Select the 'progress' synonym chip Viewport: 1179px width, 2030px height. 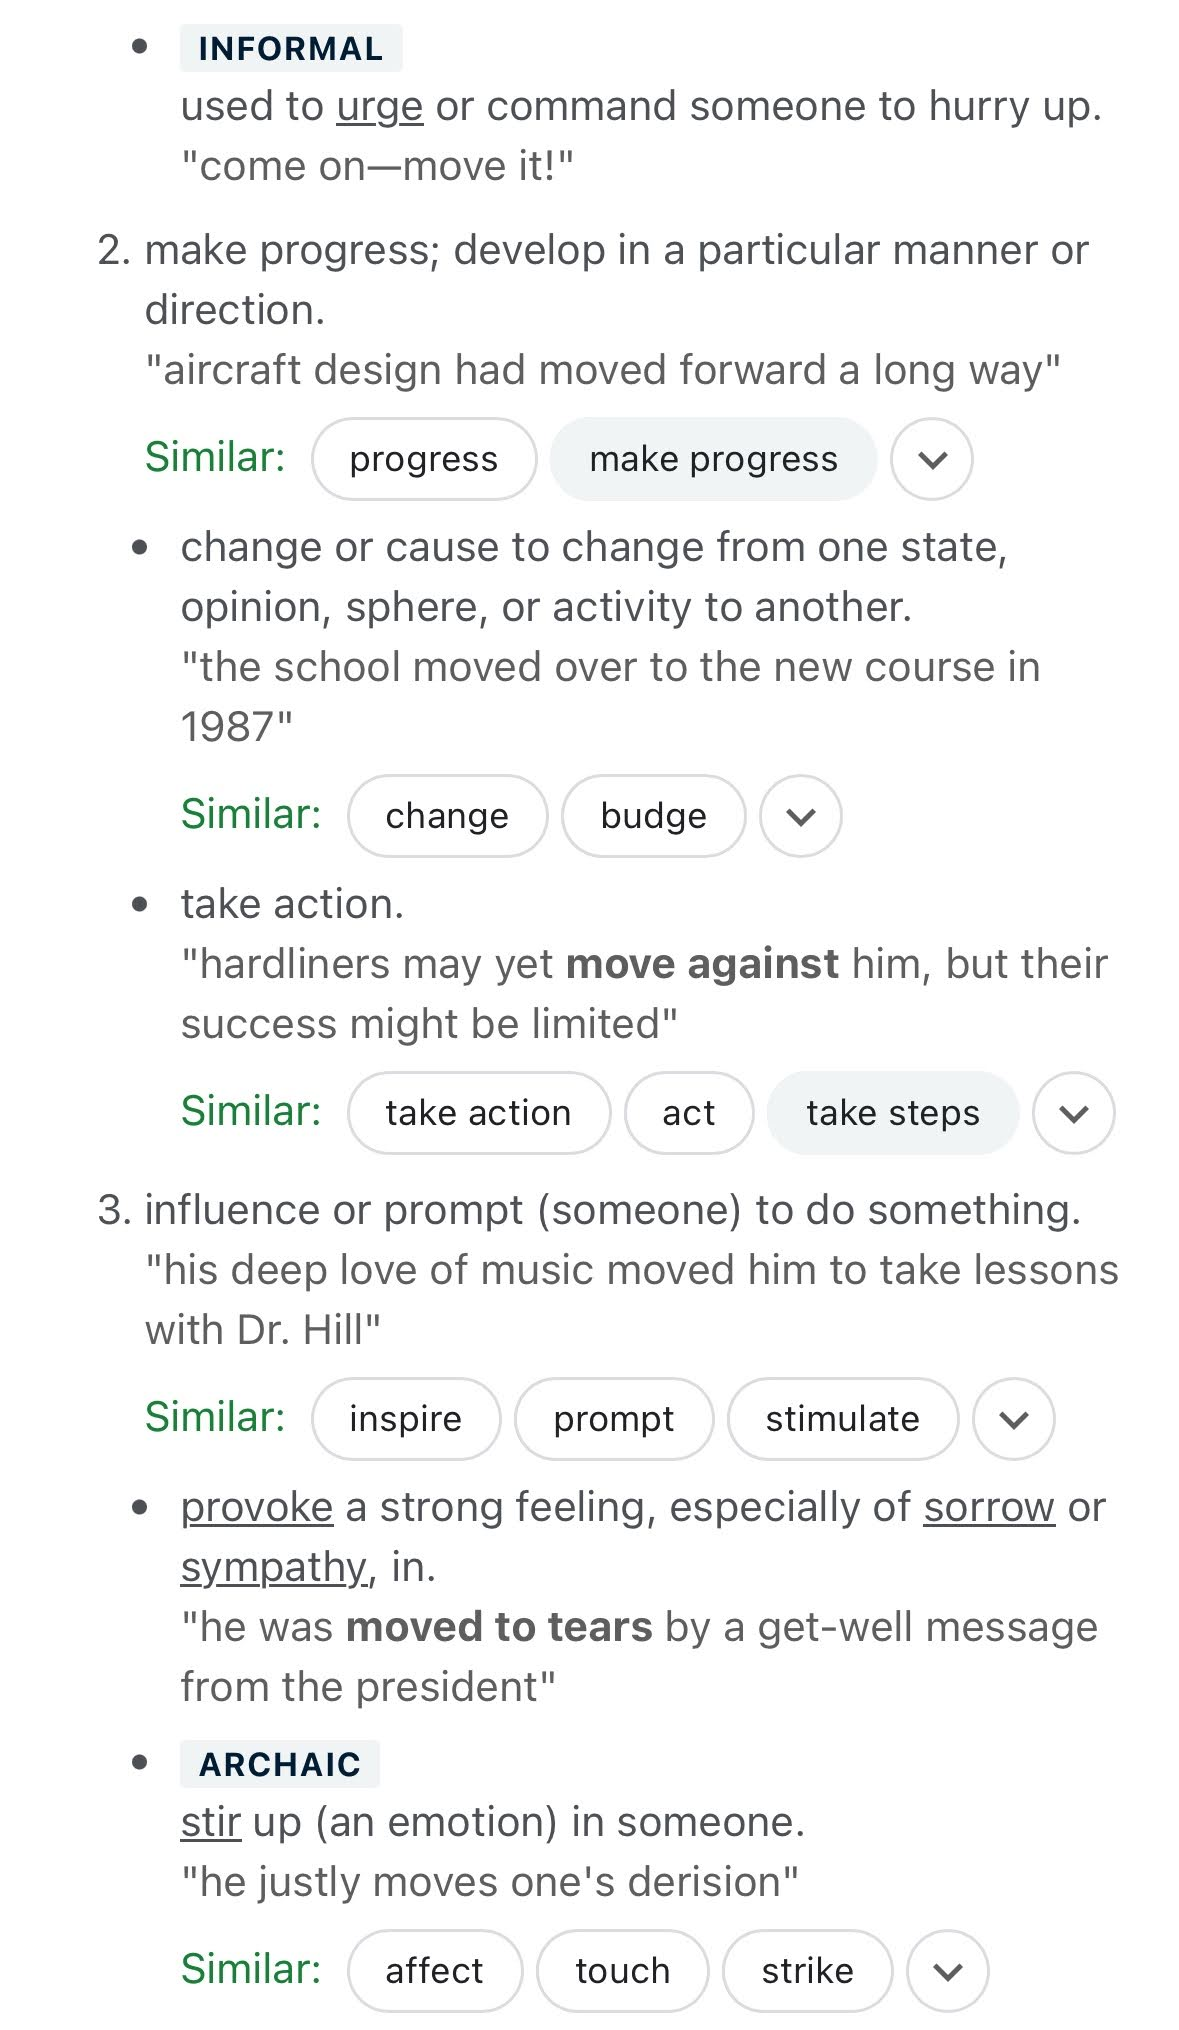(424, 459)
